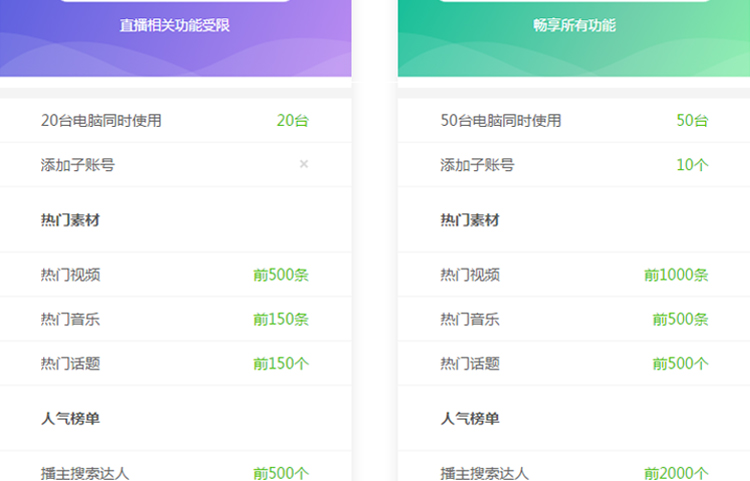Click the 前150个 hot topics value
750x481 pixels.
coord(281,364)
